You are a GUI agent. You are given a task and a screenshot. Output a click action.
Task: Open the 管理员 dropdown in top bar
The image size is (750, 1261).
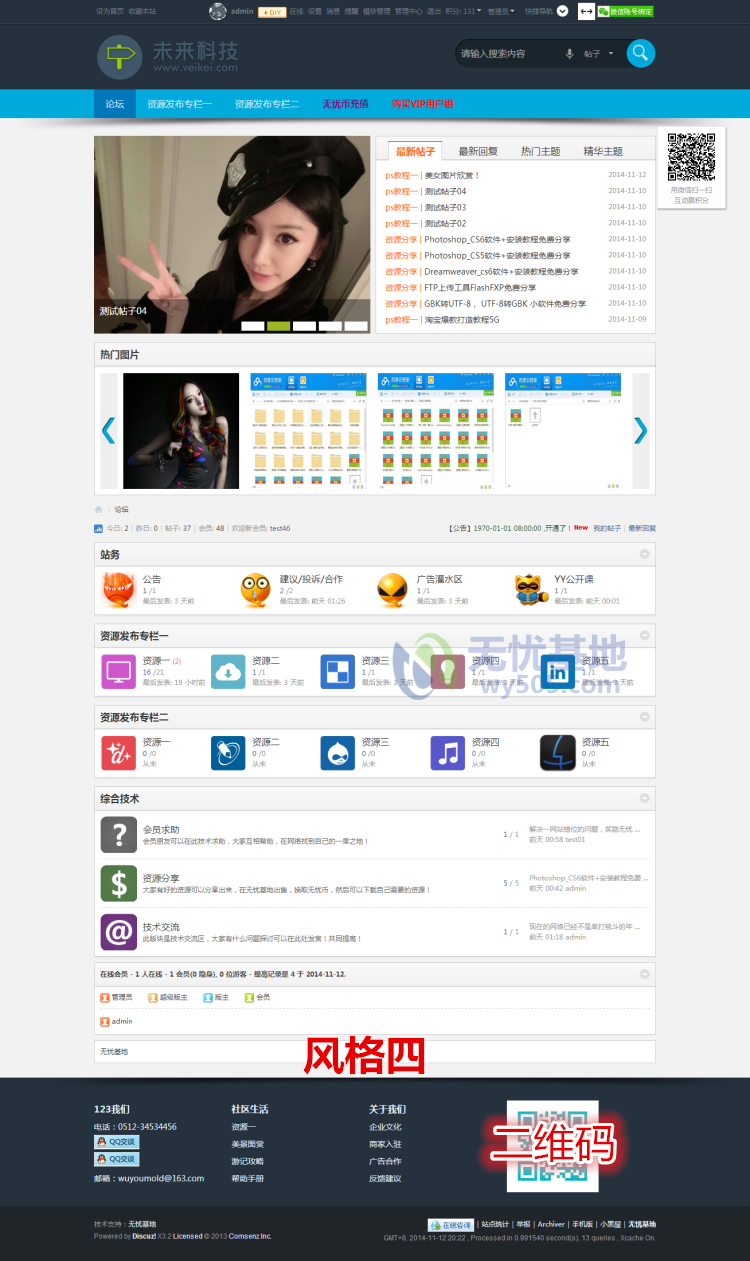[501, 11]
